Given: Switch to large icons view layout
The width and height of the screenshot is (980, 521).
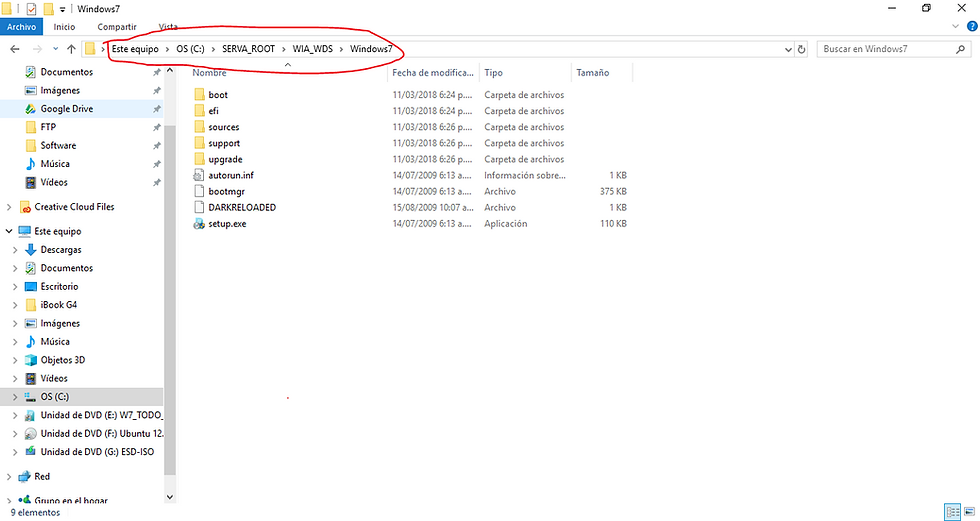Looking at the screenshot, I should coord(970,512).
